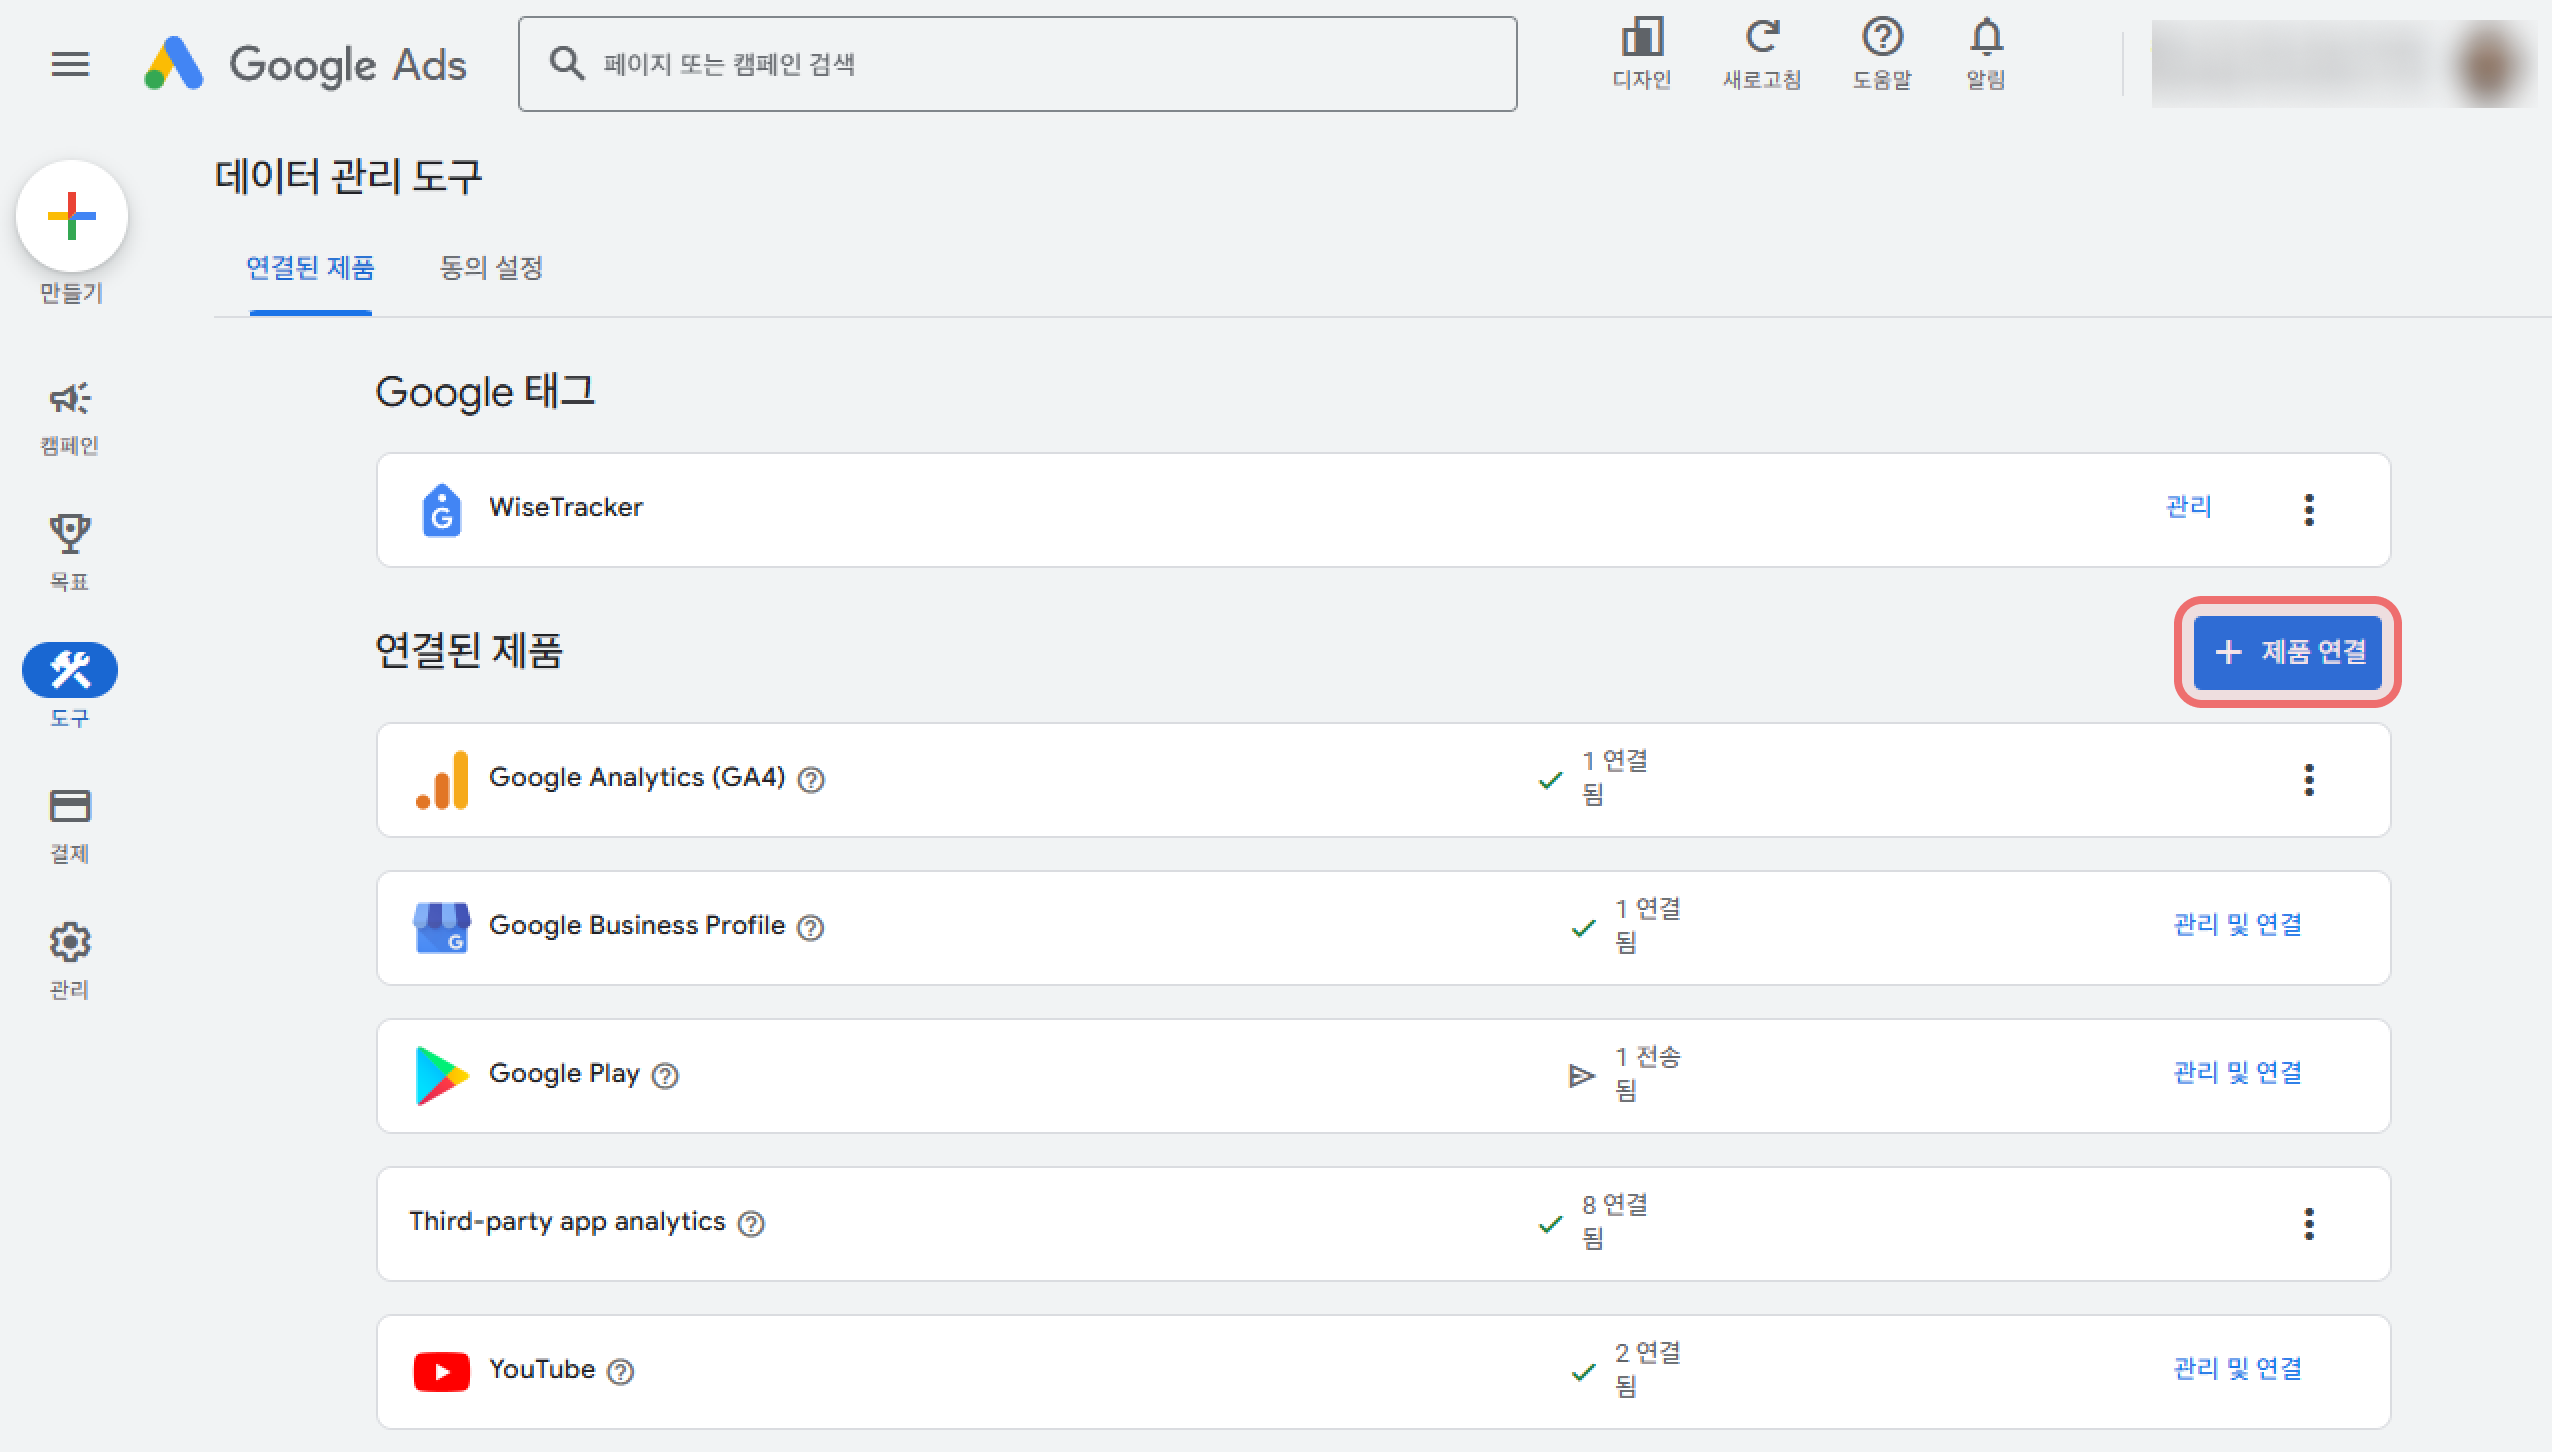Open Google Analytics (GA4) three-dot menu
2552x1452 pixels.
pos(2309,780)
